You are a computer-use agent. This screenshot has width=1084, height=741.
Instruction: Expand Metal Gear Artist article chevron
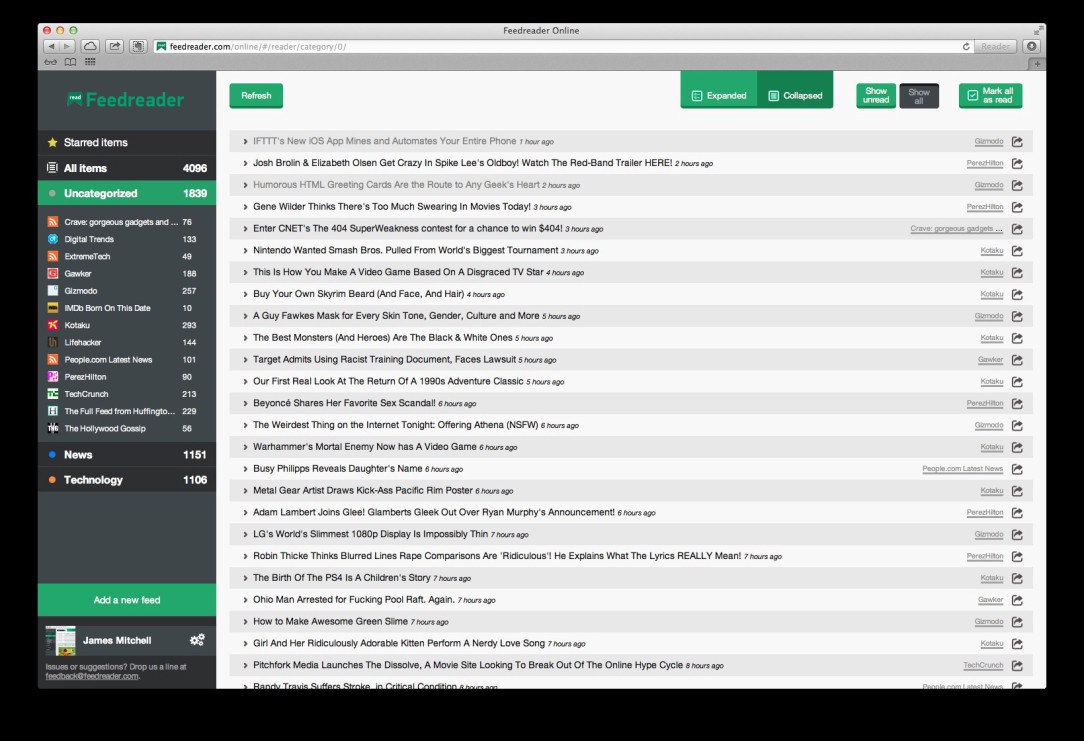click(x=245, y=491)
